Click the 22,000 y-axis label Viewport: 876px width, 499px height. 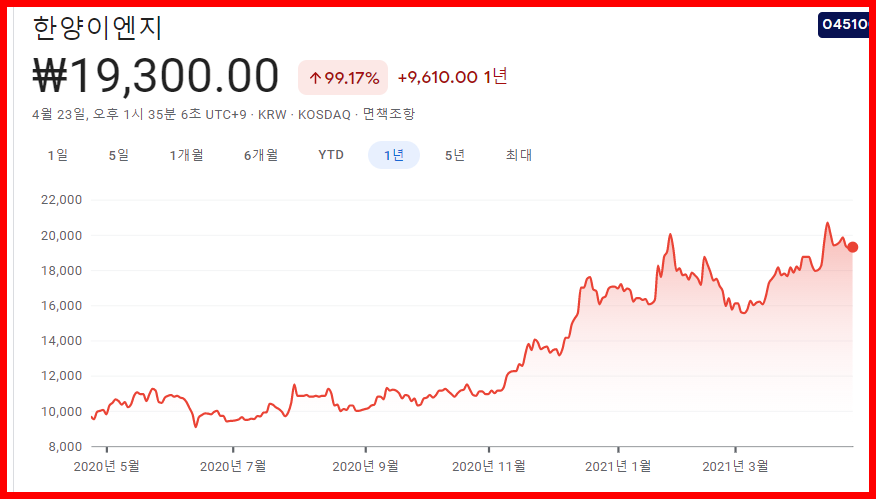pos(61,200)
